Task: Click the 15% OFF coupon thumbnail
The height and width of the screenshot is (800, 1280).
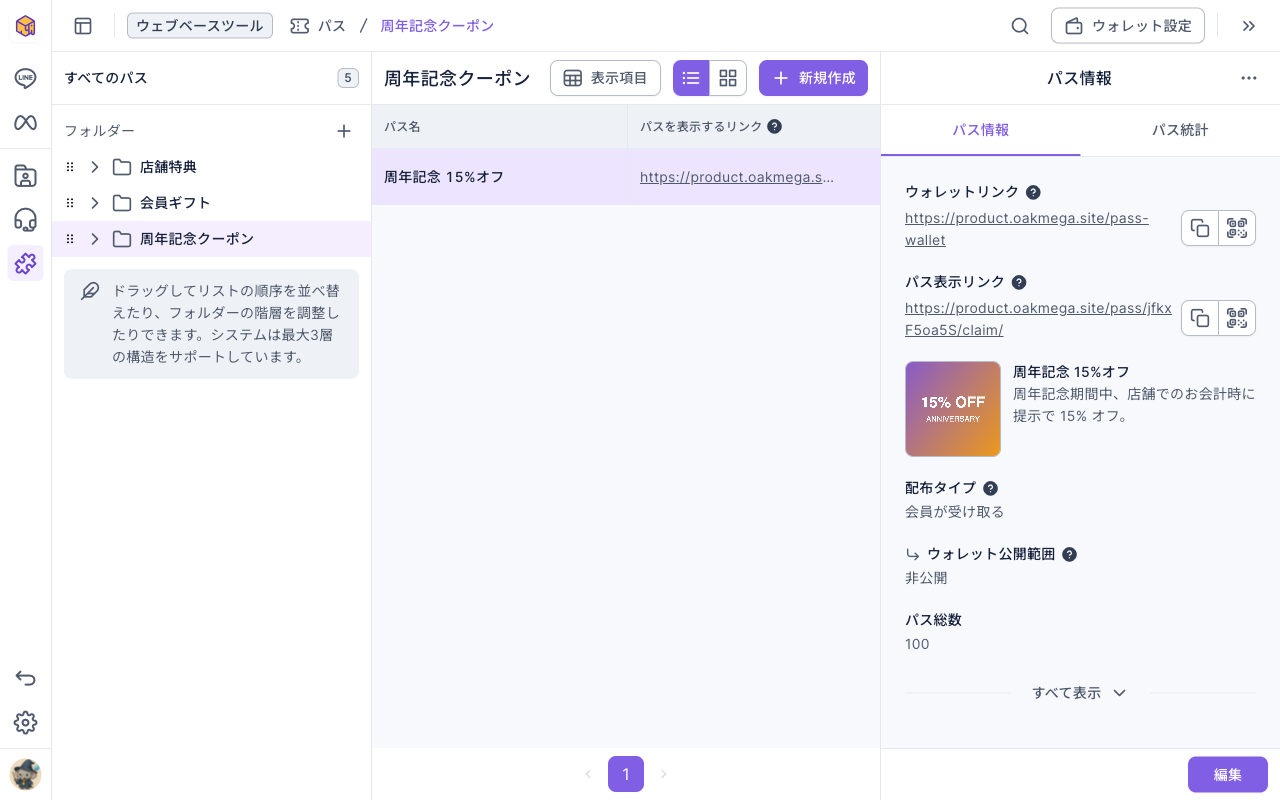Action: [x=953, y=409]
